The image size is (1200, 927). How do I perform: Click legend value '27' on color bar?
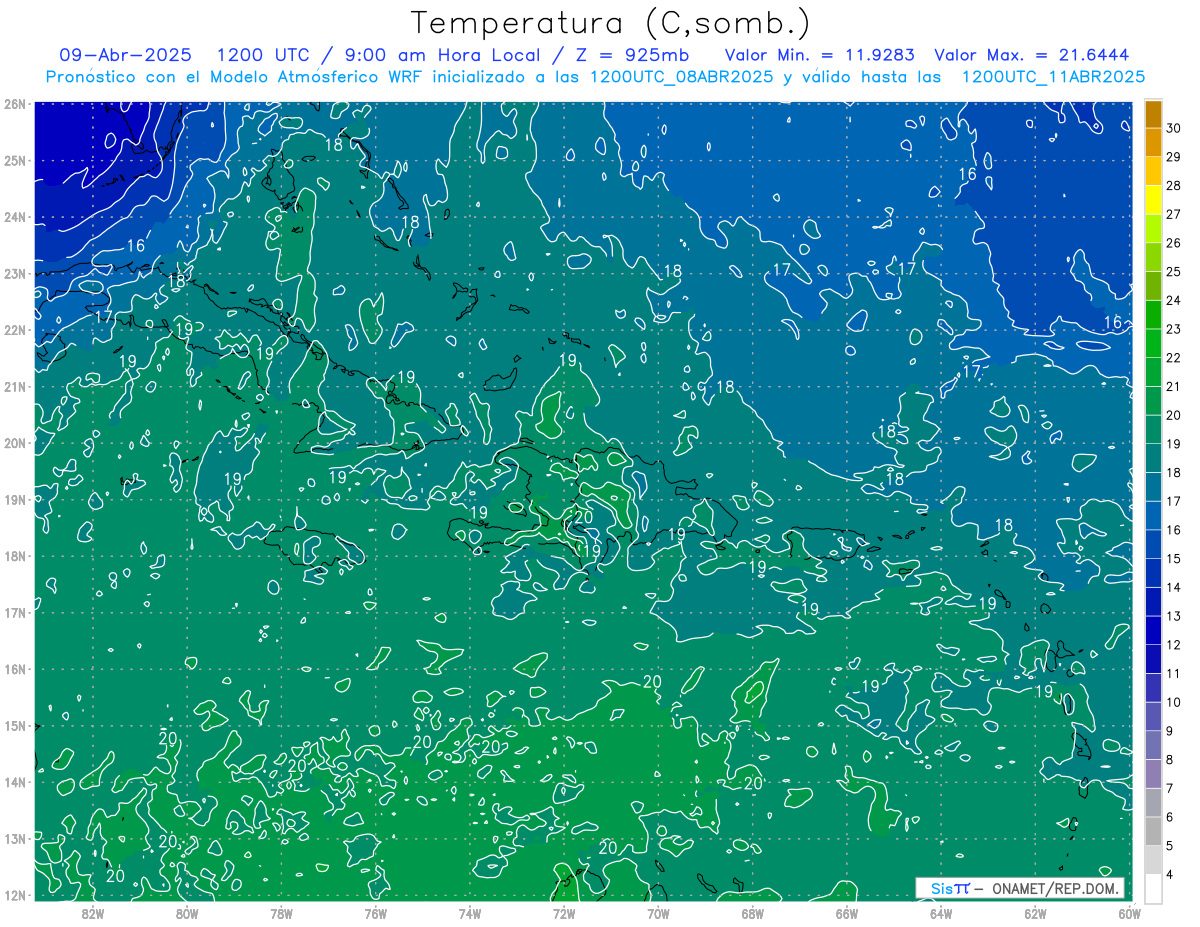tap(1174, 214)
